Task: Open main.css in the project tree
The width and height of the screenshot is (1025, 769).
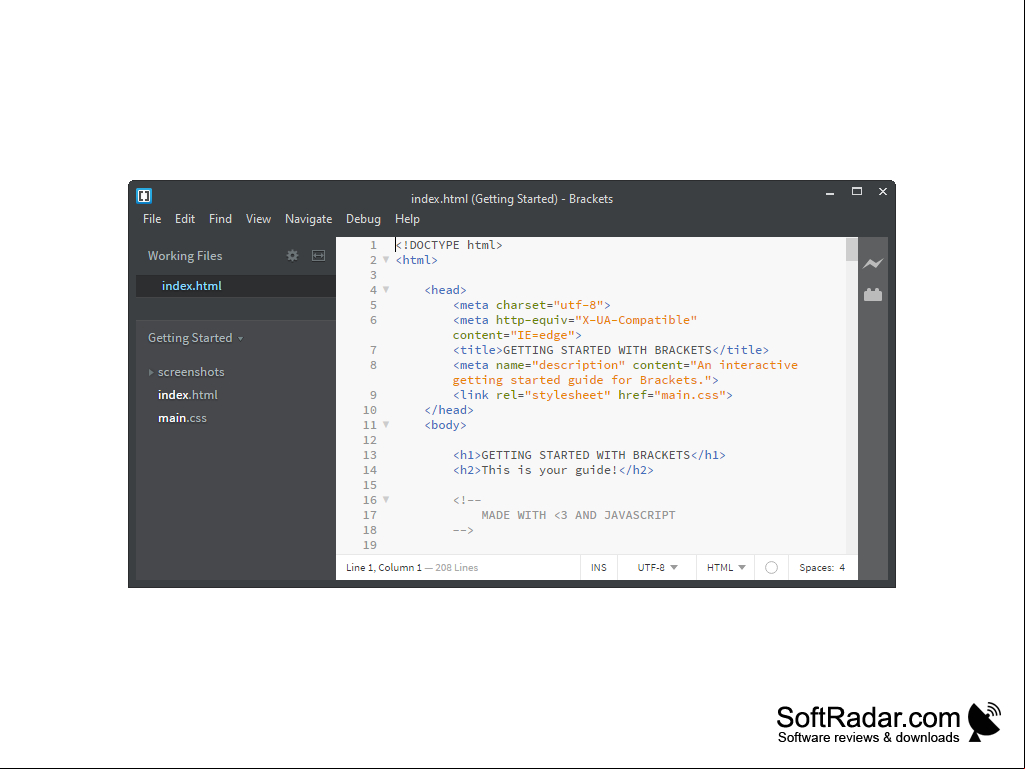Action: tap(182, 418)
